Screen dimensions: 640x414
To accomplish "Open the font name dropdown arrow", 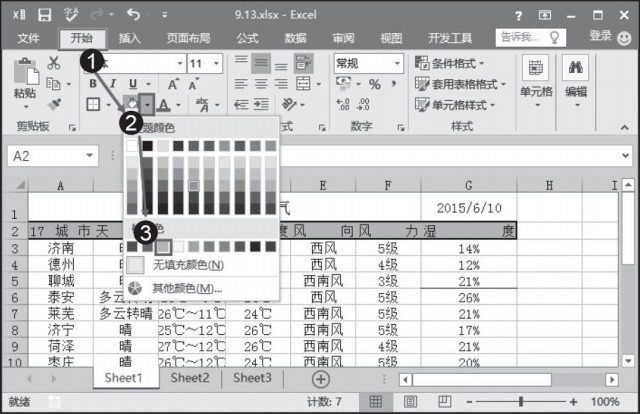I will [180, 63].
